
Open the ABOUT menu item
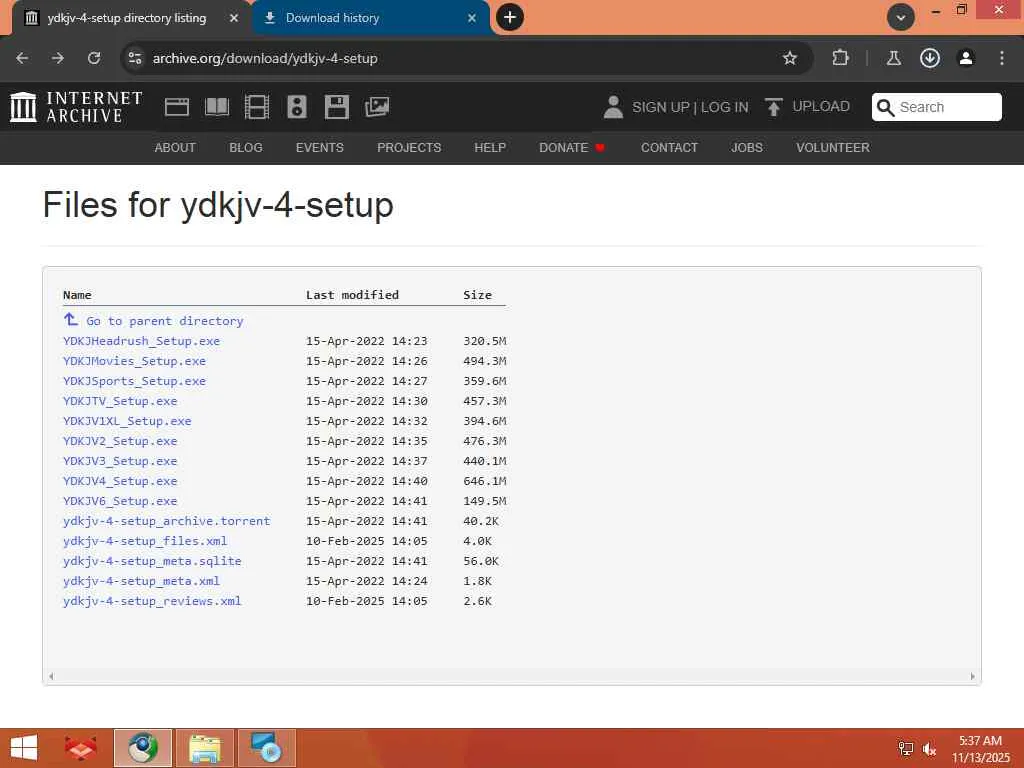175,148
